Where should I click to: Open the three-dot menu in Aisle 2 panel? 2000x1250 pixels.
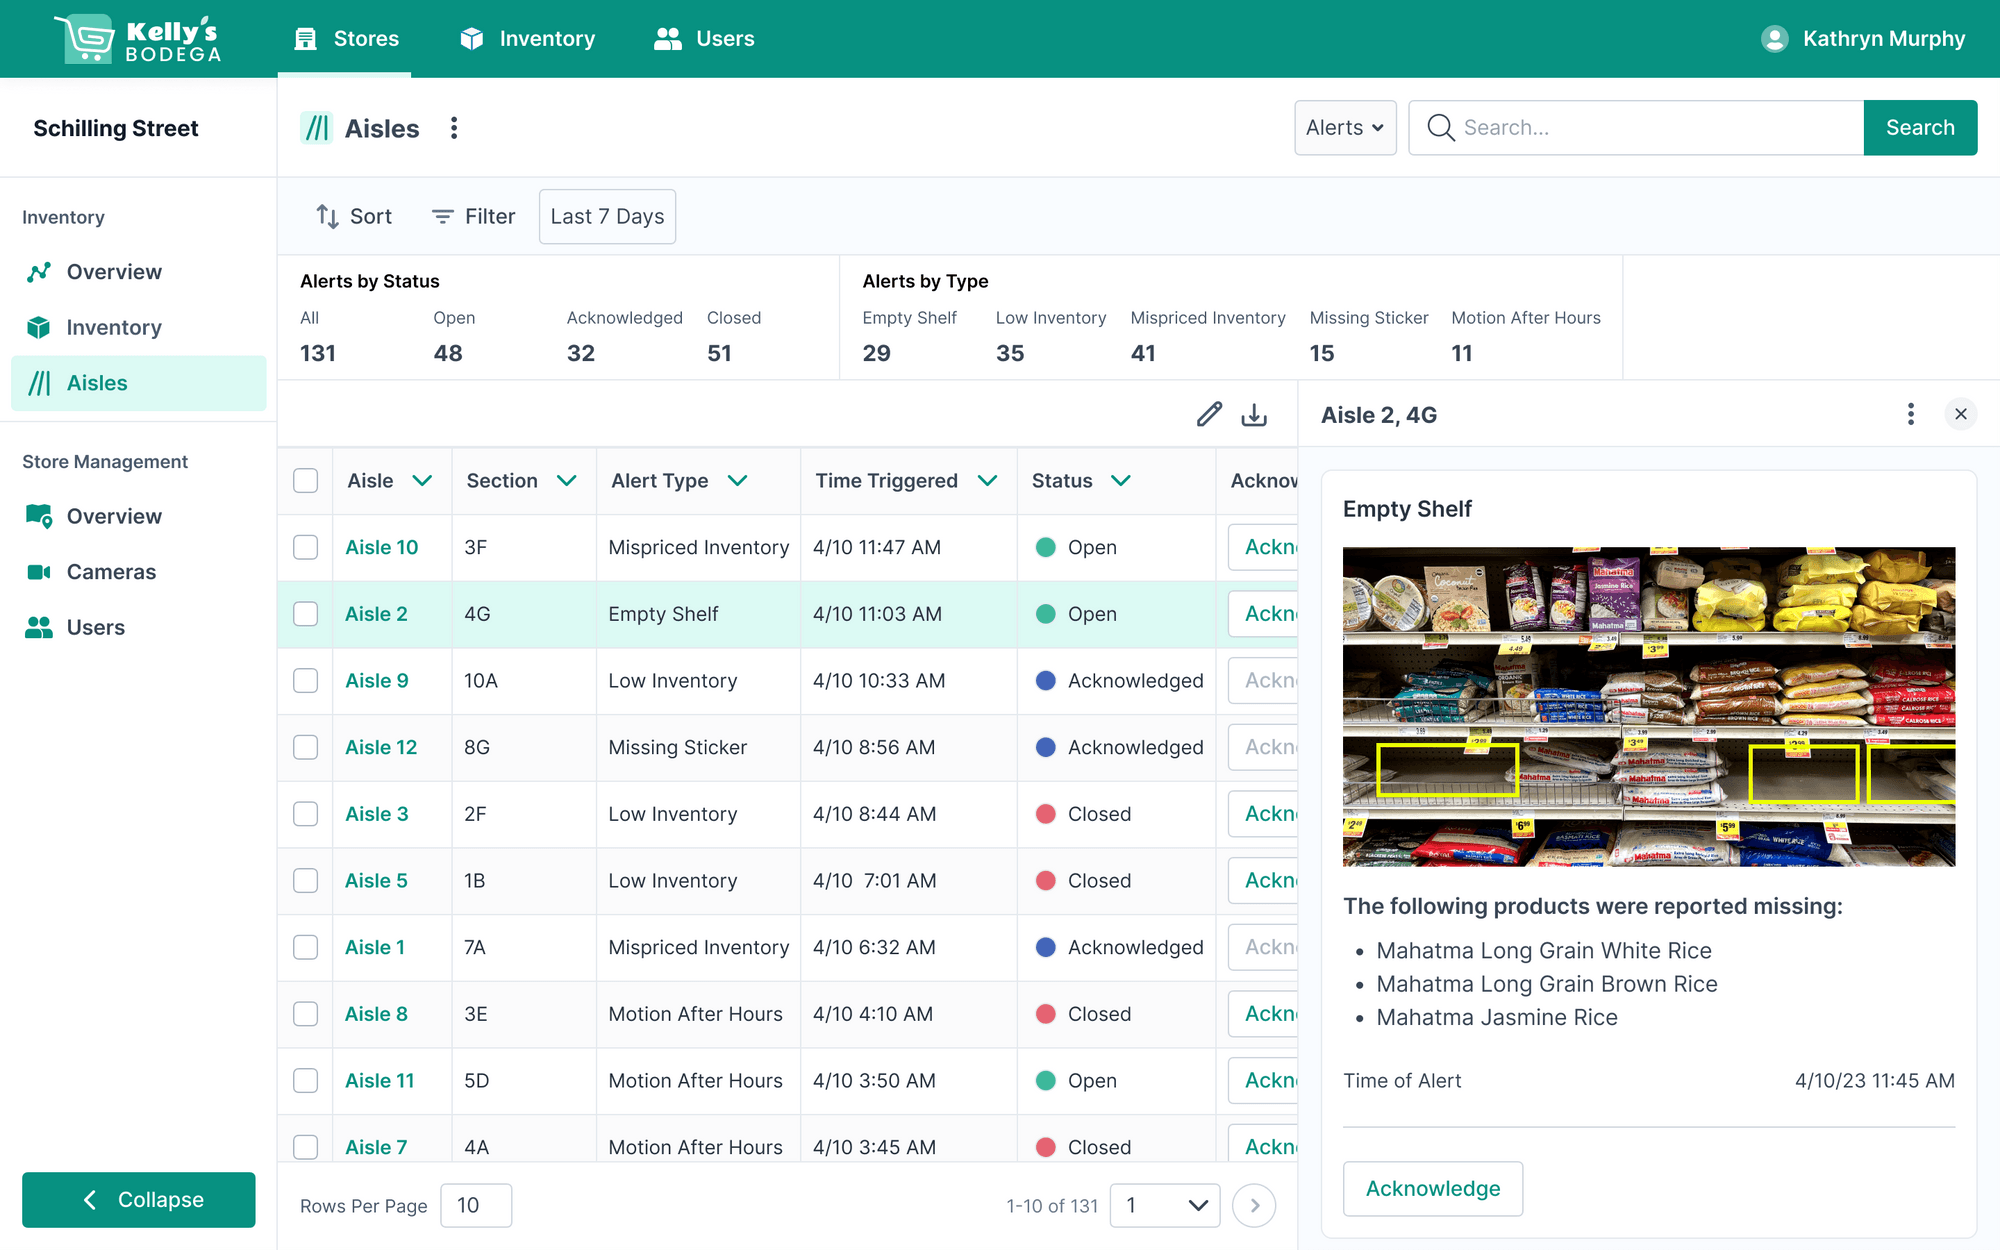point(1911,413)
